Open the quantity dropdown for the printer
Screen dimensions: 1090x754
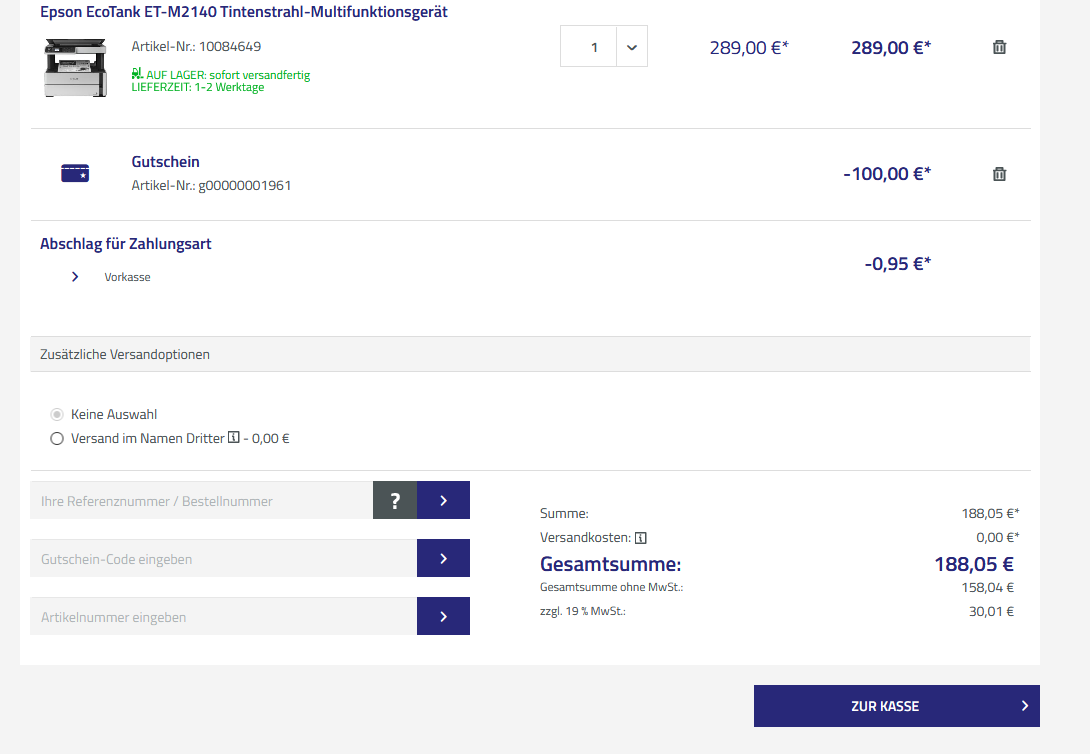tap(631, 47)
